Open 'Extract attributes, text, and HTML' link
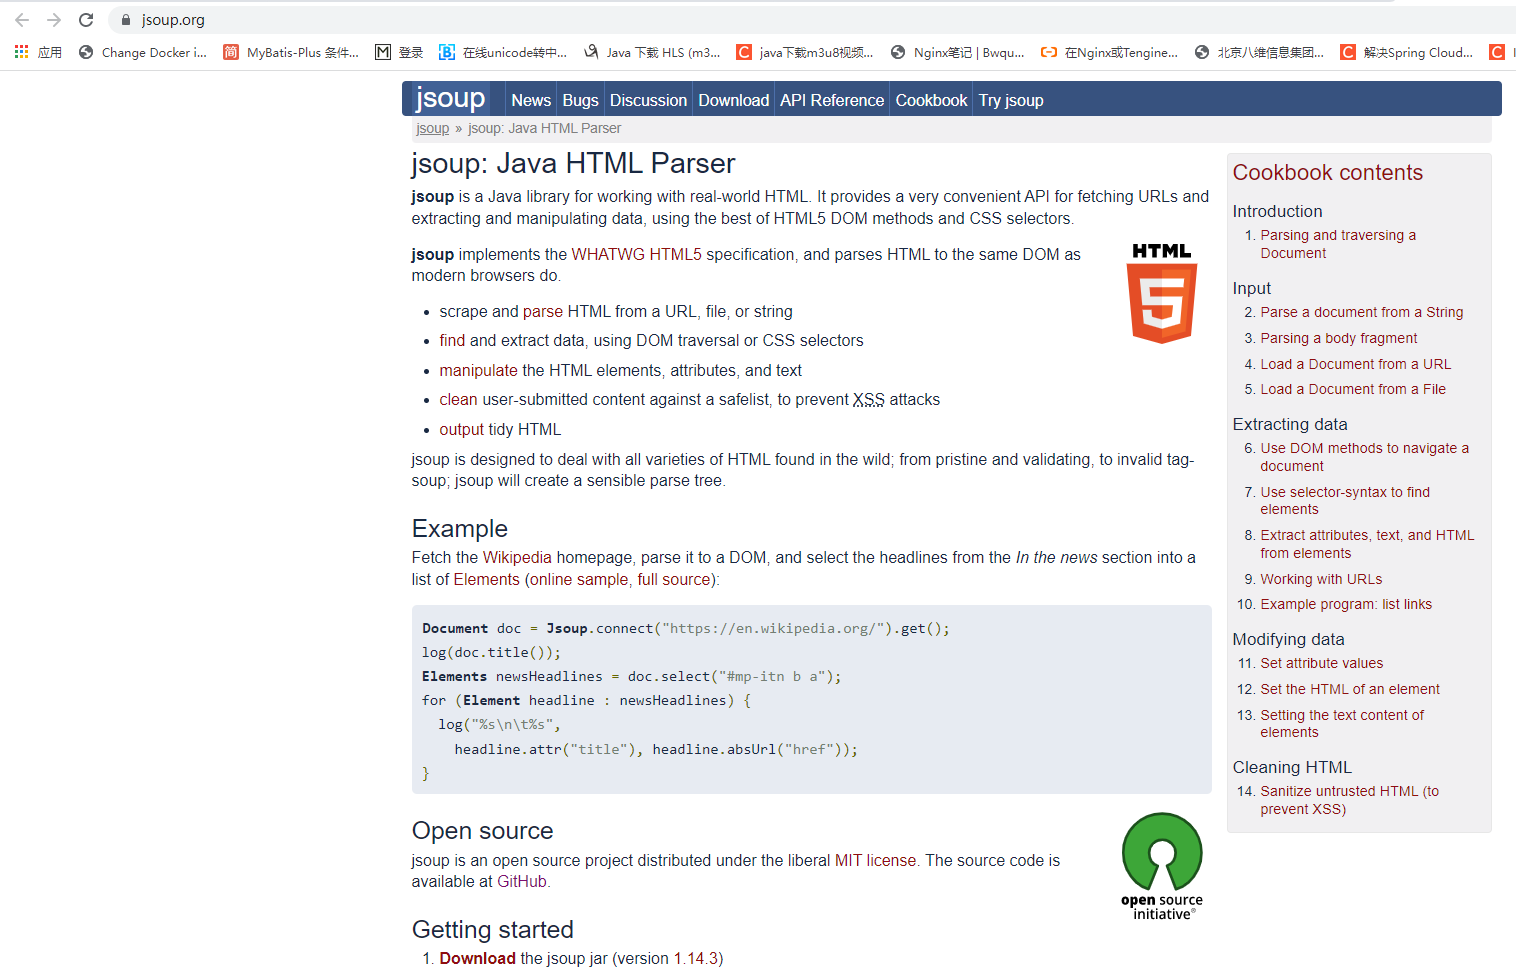Viewport: 1516px width, 976px height. (1367, 544)
